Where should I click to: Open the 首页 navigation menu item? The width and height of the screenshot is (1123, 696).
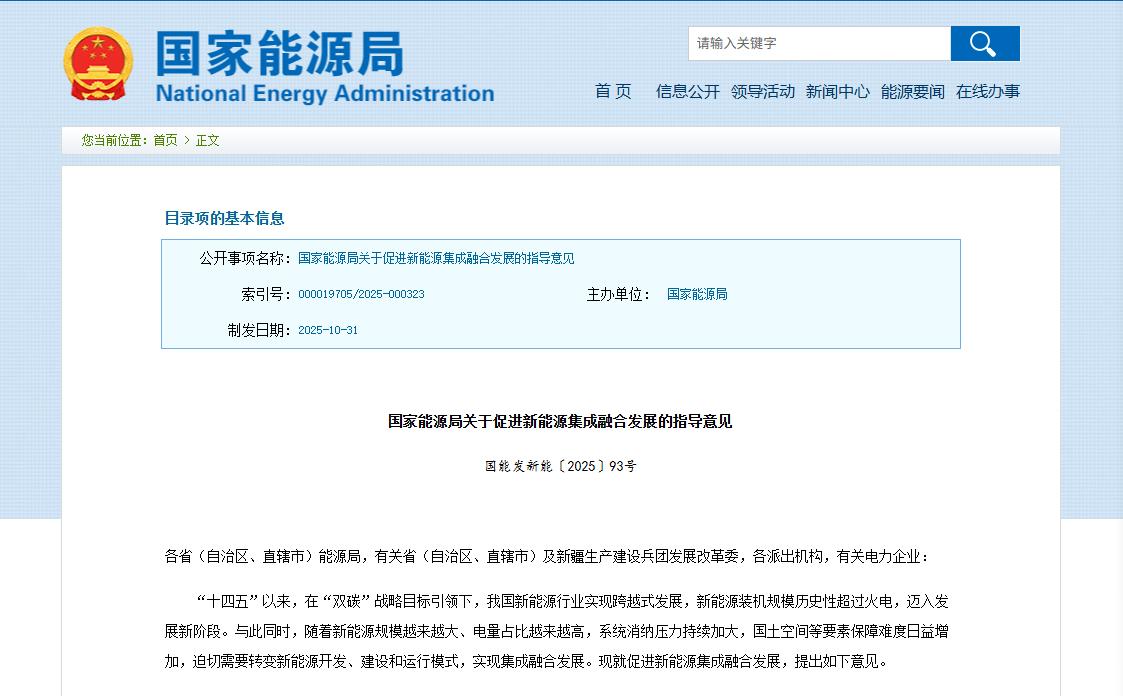[613, 91]
